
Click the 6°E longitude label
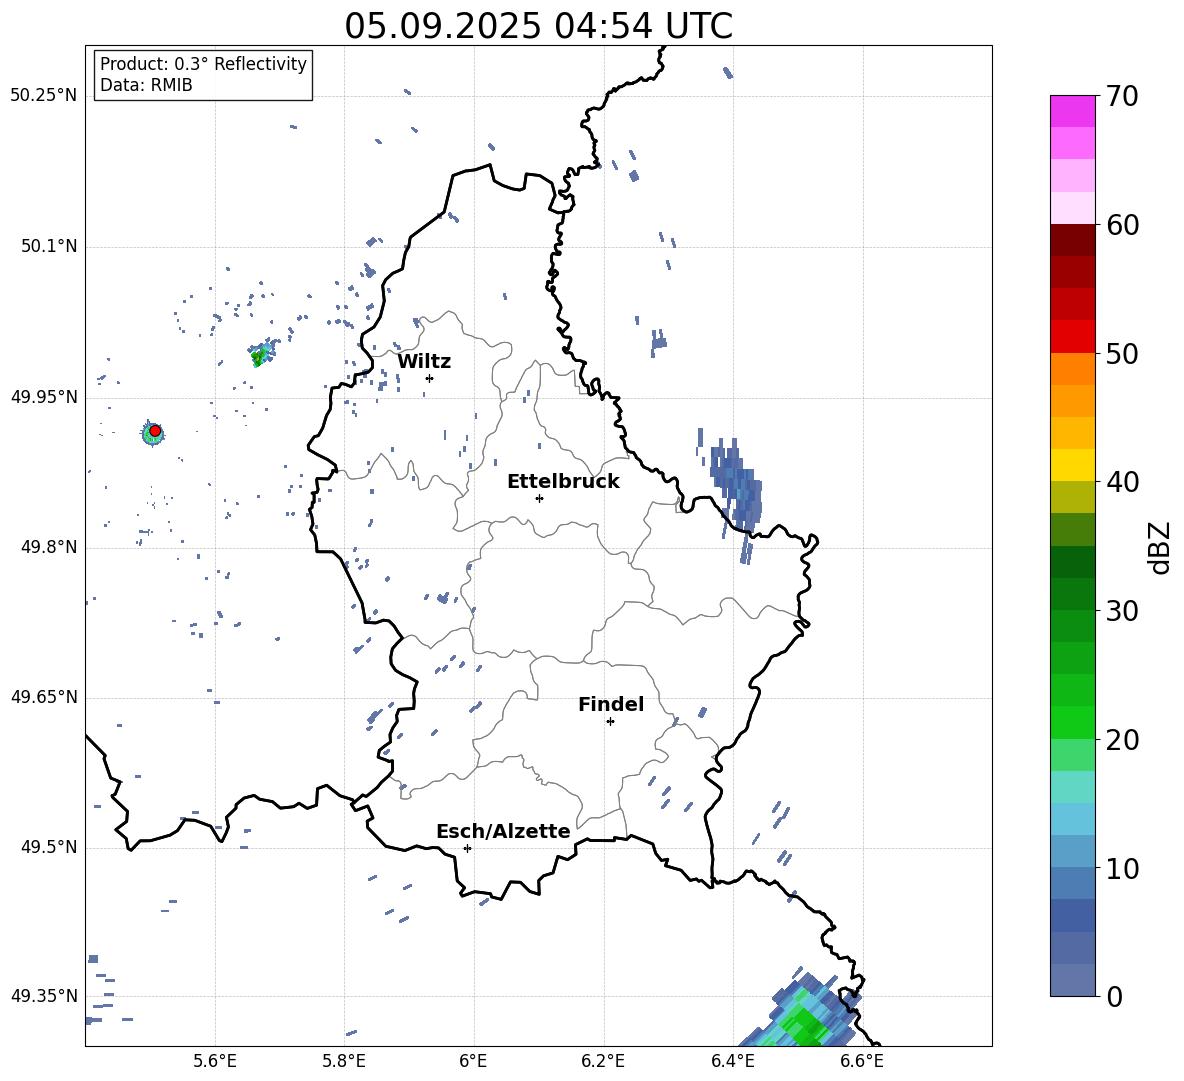coord(473,1061)
